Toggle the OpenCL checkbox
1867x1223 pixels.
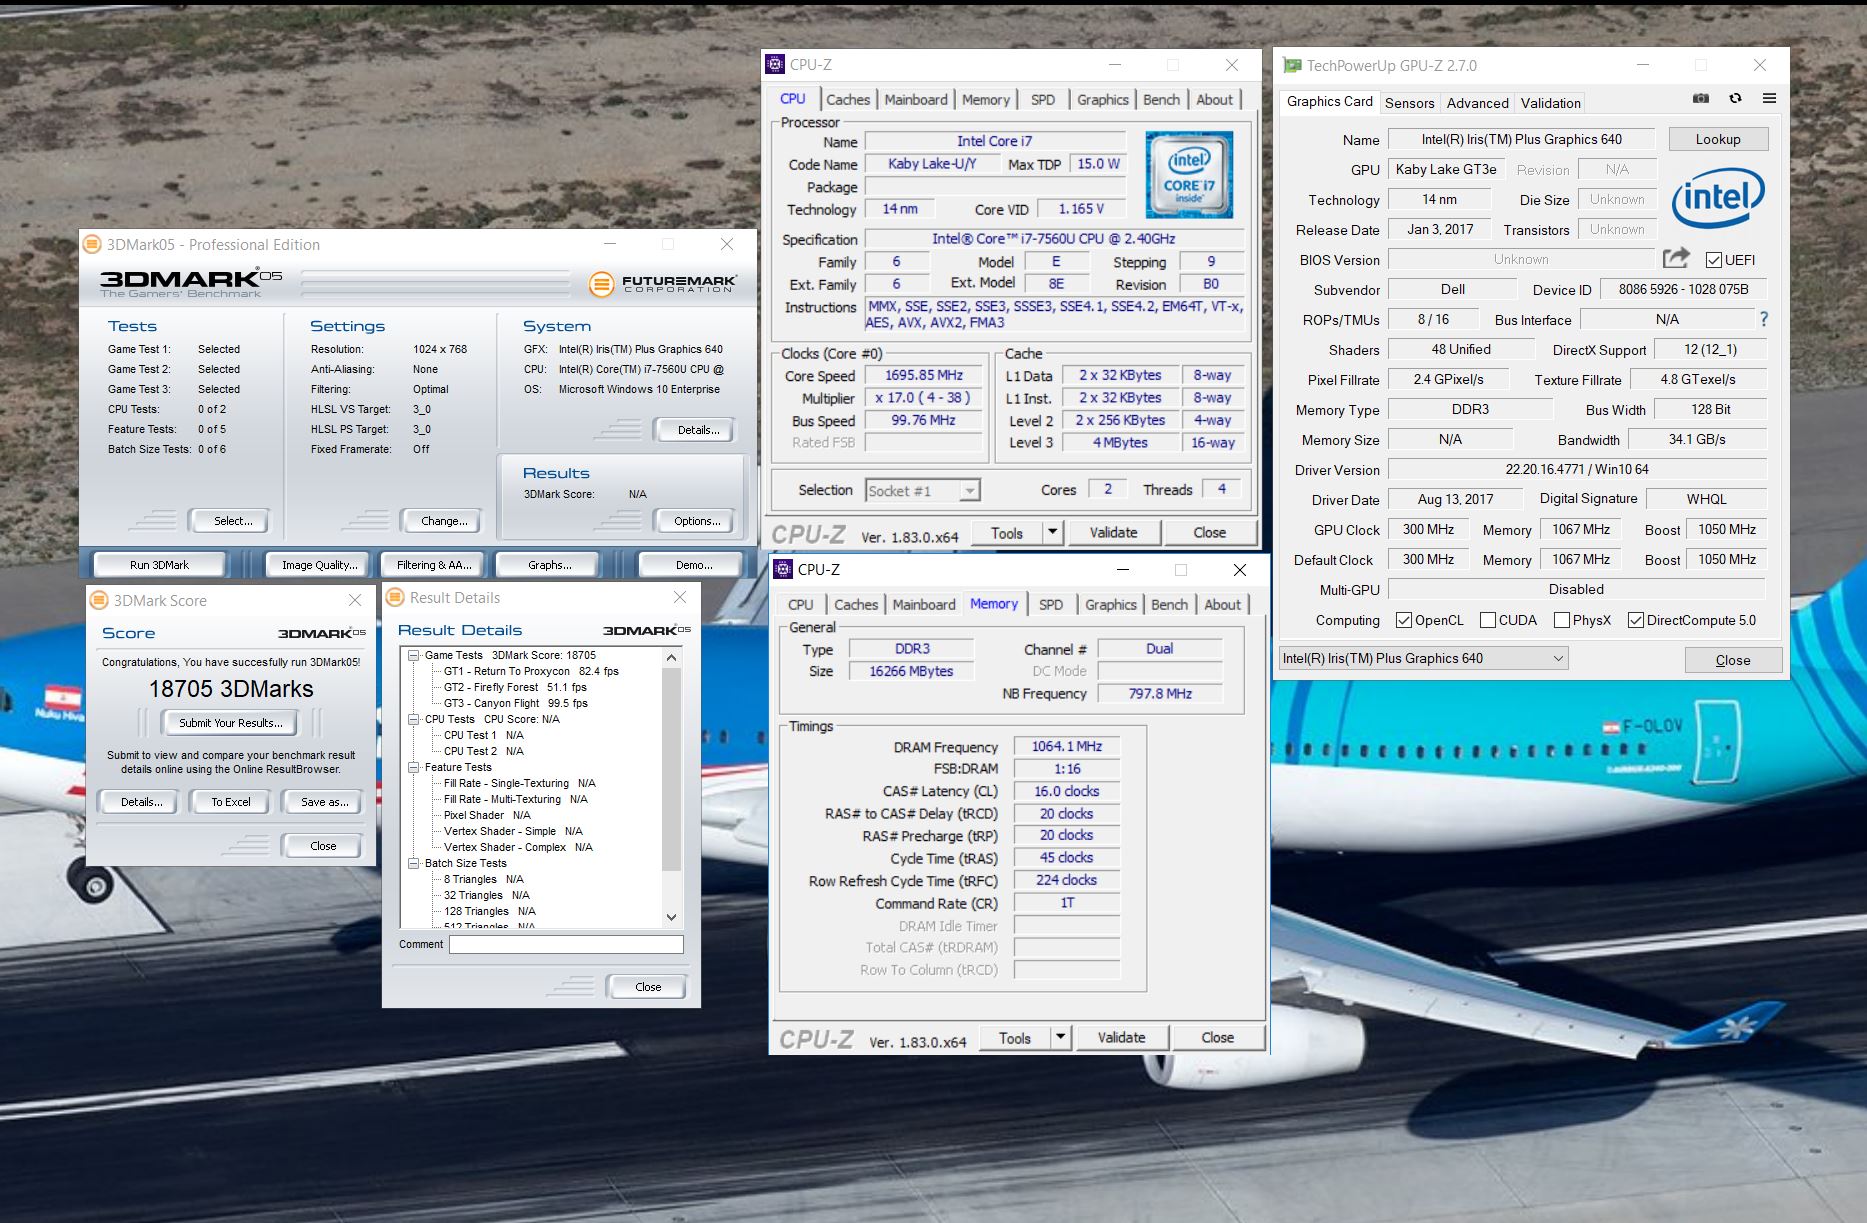click(x=1403, y=620)
